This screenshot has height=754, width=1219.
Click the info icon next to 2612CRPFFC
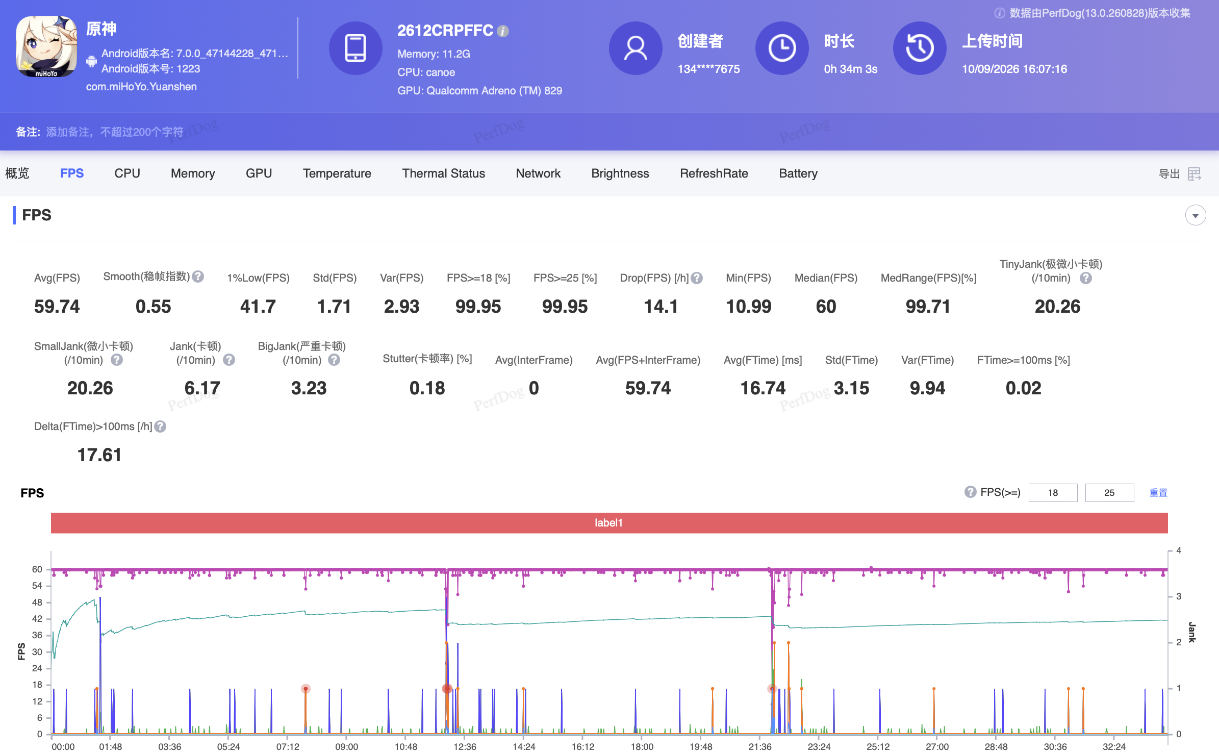pos(503,31)
